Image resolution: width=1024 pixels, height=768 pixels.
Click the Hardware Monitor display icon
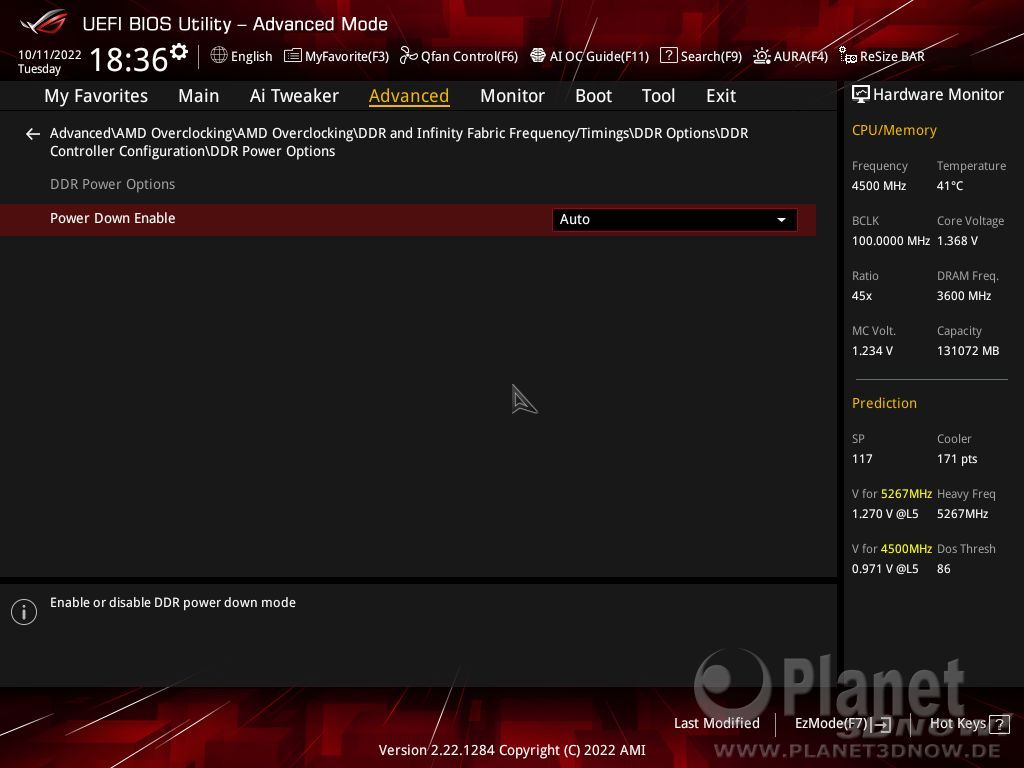861,95
